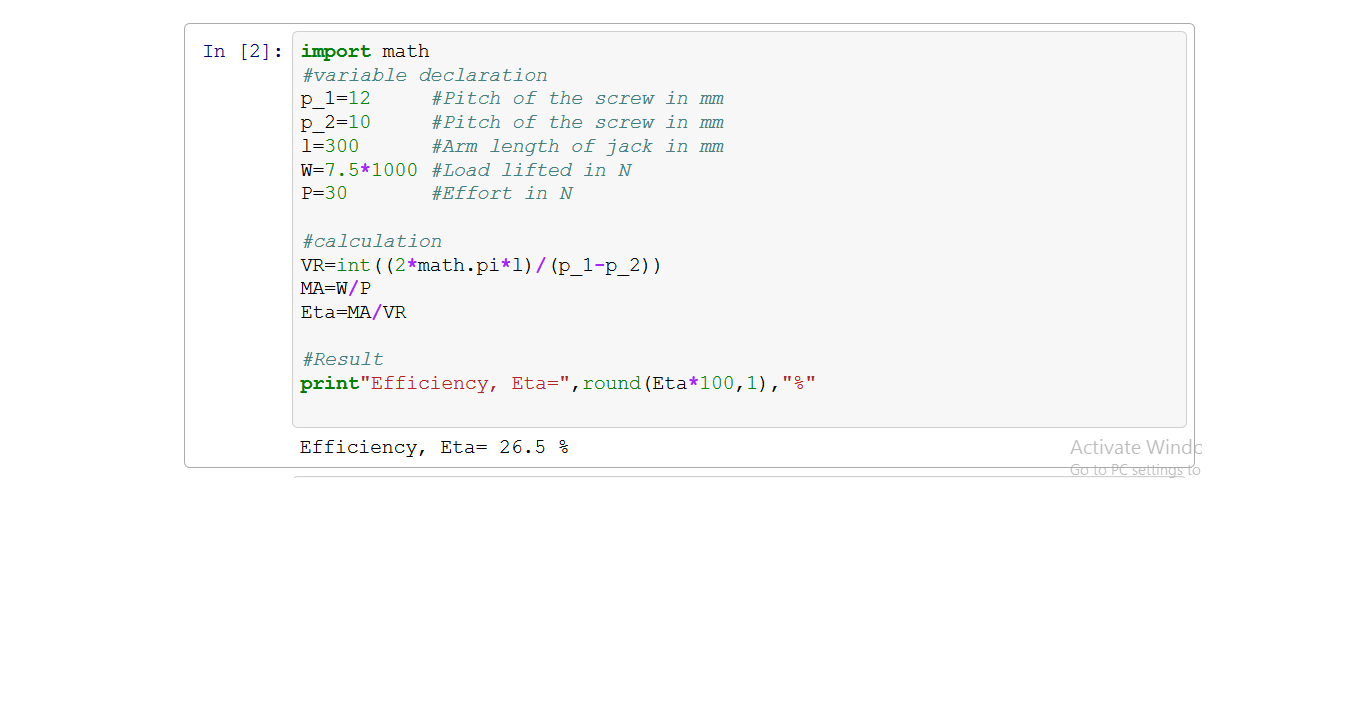The height and width of the screenshot is (702, 1360).
Task: Place cursor on the import math line
Action: tap(365, 51)
